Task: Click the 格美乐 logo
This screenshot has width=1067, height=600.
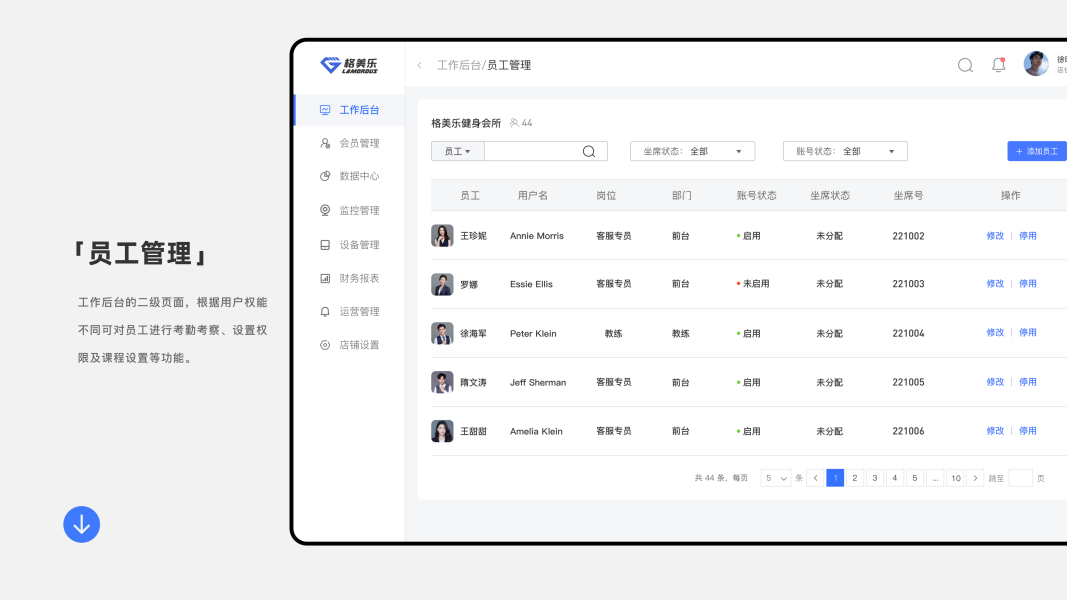Action: (x=349, y=65)
